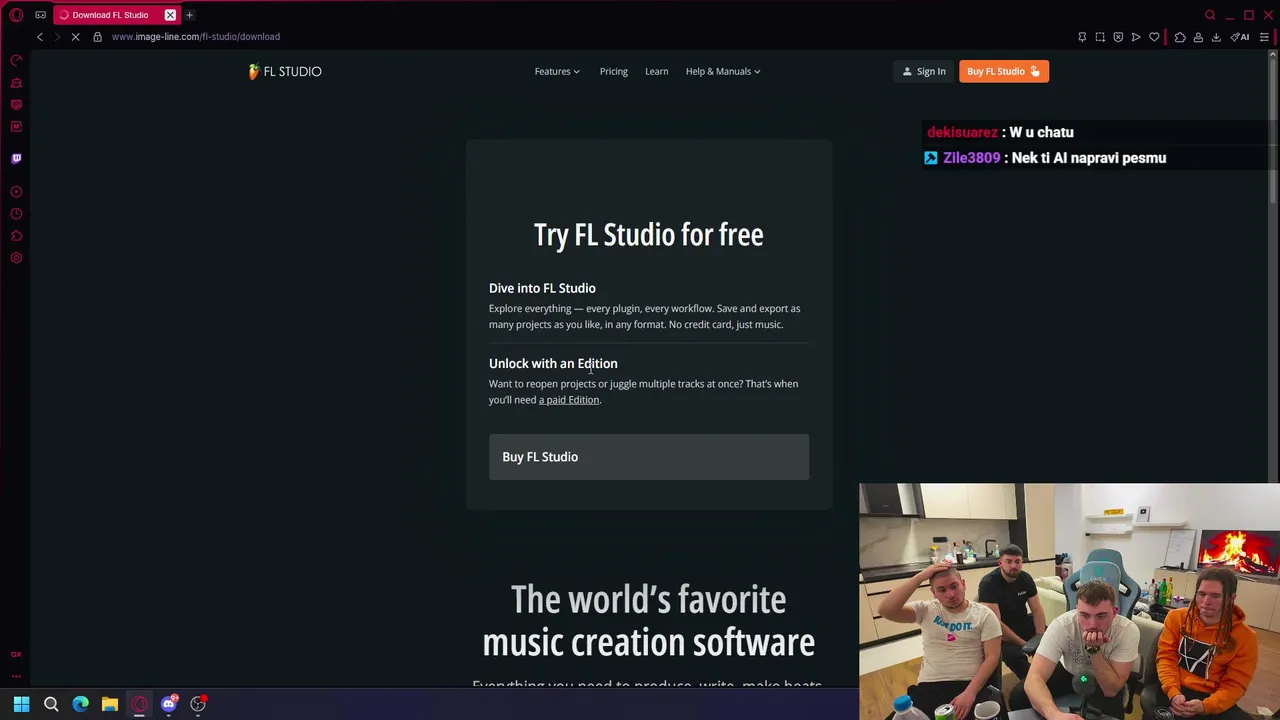Open File Explorer from taskbar
1280x720 pixels.
[x=110, y=704]
